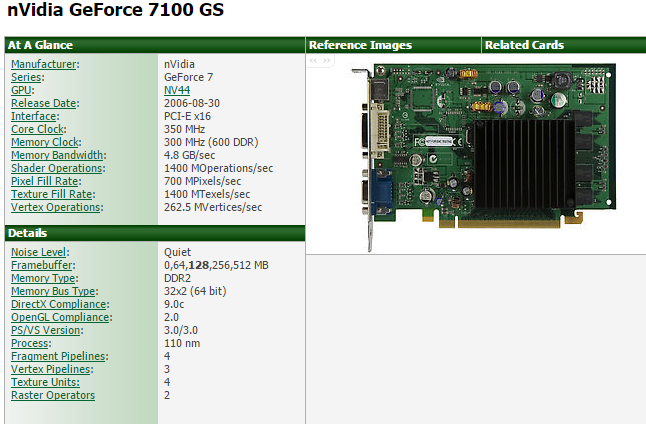Open the Manufacturer link
Viewport: 646px width, 424px height.
pos(44,64)
